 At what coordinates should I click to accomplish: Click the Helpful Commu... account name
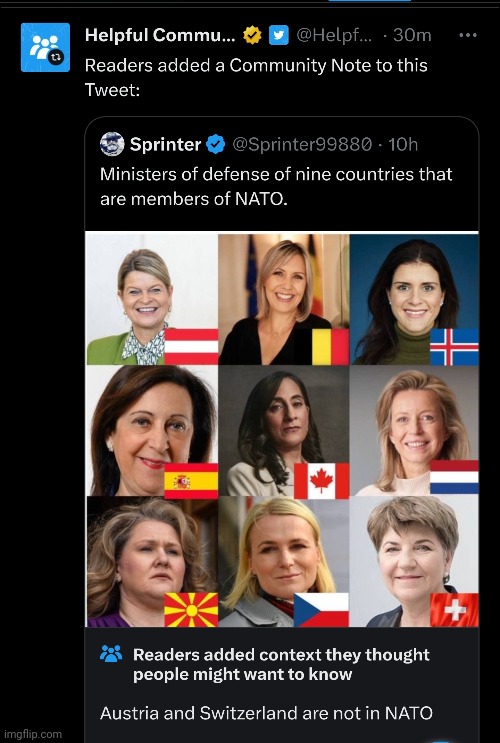160,35
